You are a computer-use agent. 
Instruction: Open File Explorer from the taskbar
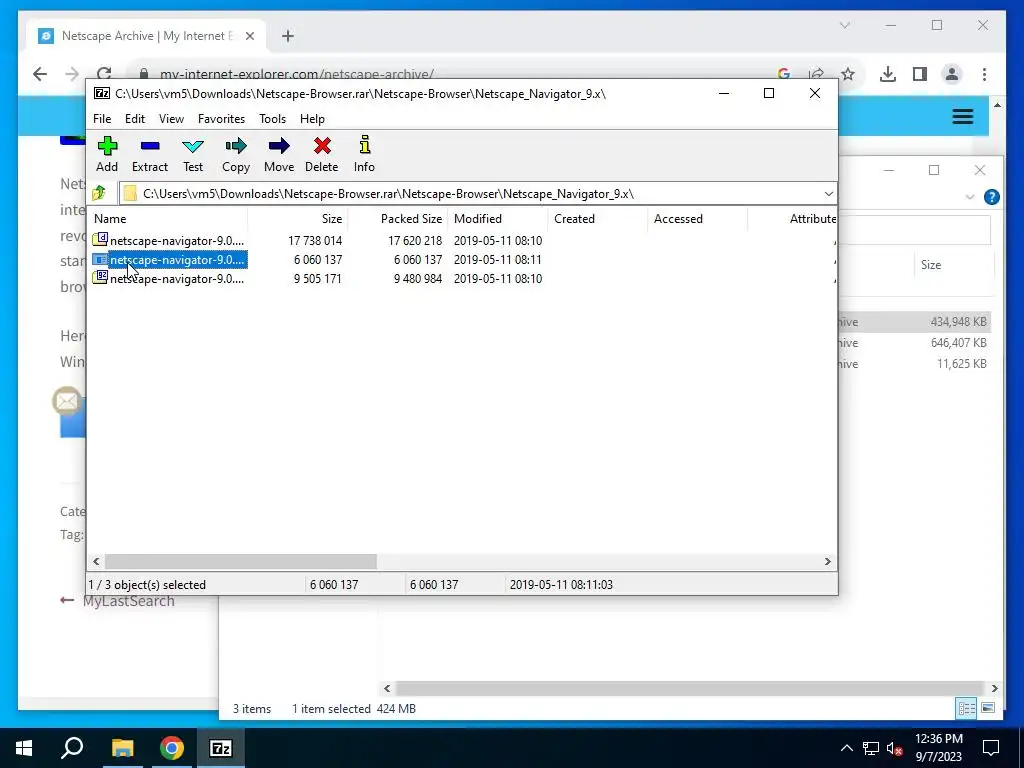tap(122, 748)
